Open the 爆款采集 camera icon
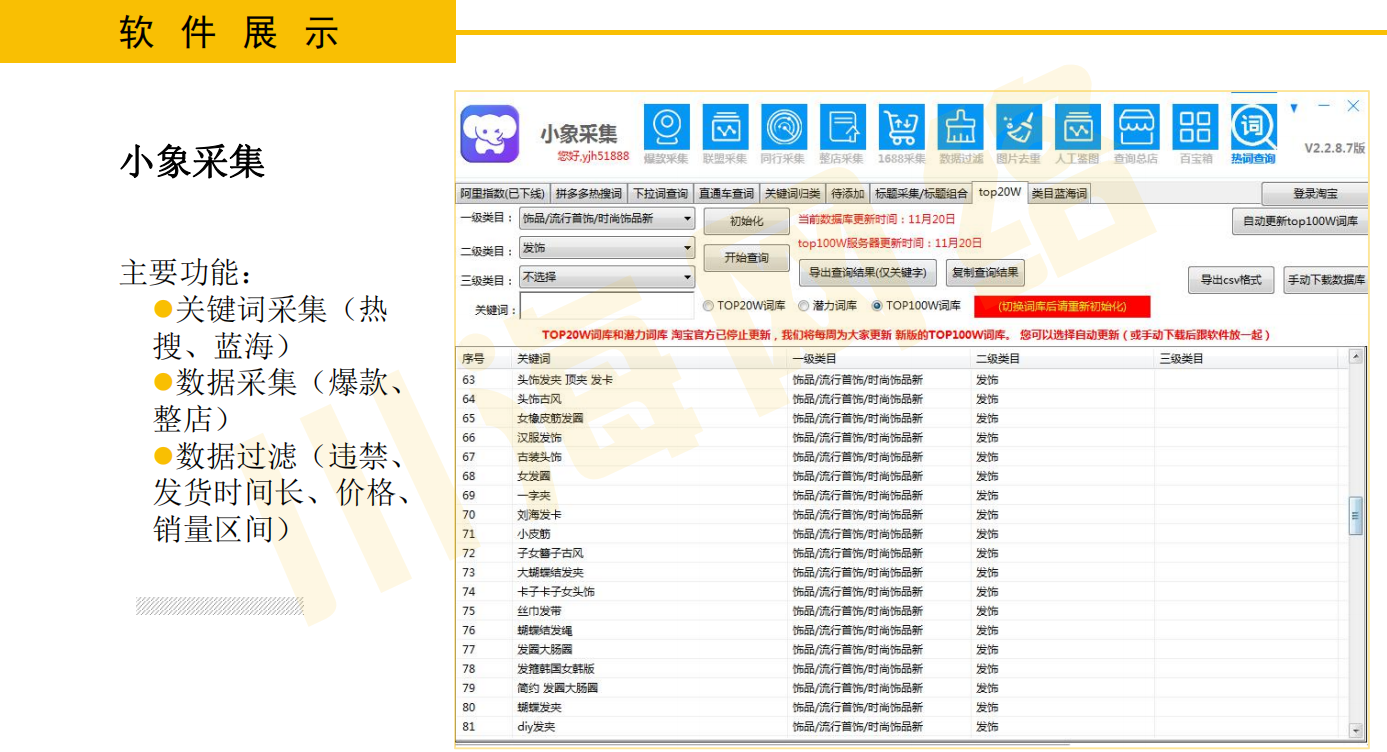Image resolution: width=1387 pixels, height=752 pixels. 665,128
